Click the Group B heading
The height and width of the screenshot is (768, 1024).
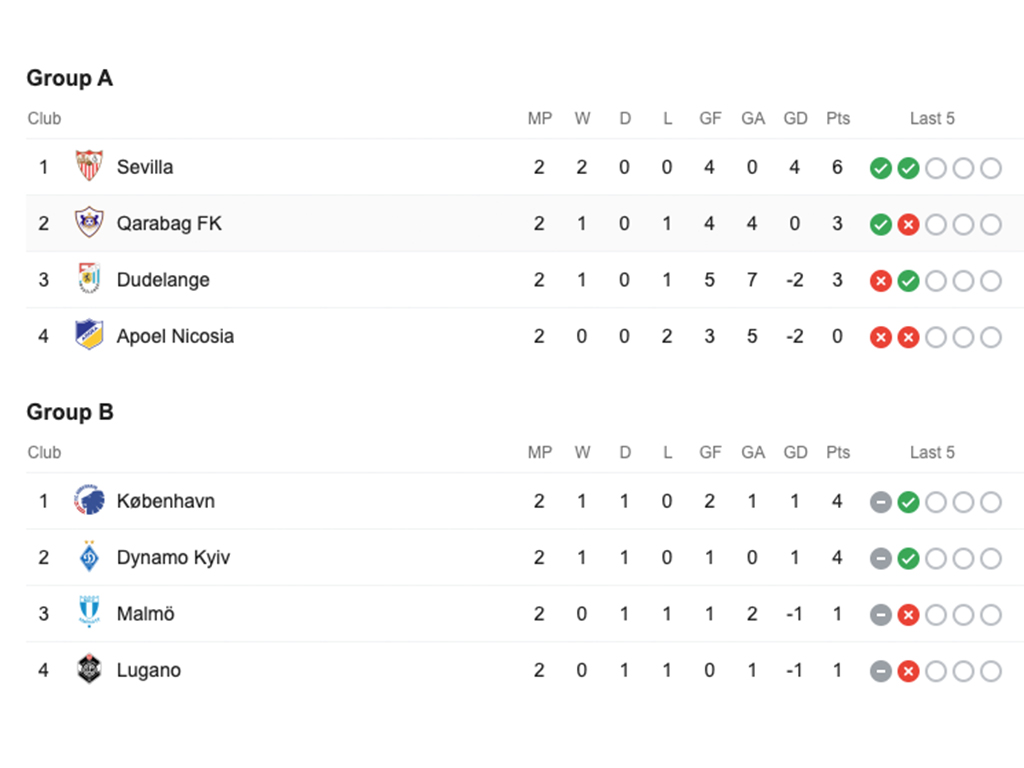point(70,412)
